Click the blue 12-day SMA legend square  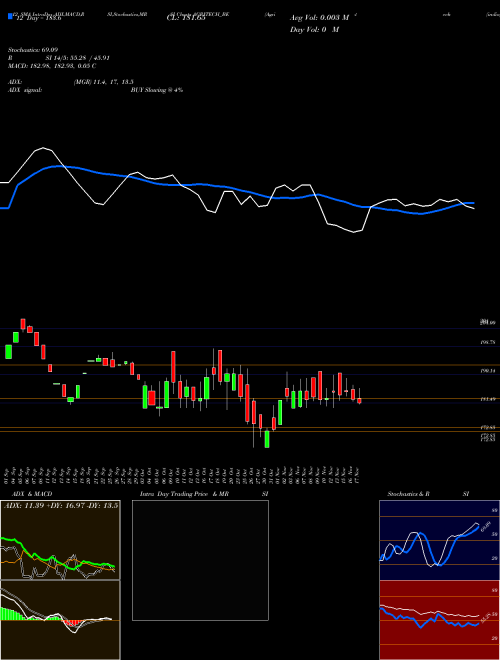tap(11, 17)
